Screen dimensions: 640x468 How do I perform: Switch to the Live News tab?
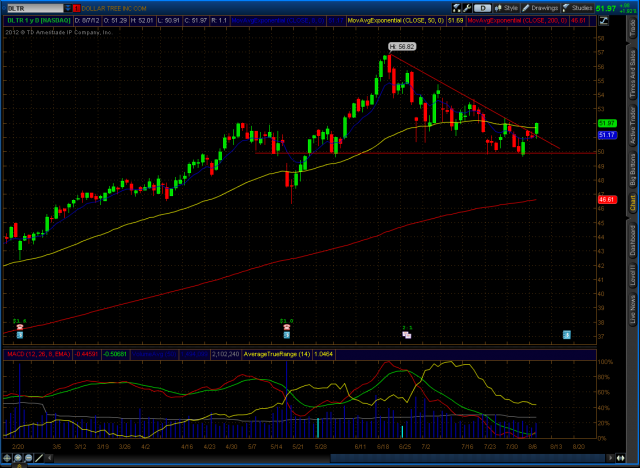coord(633,307)
